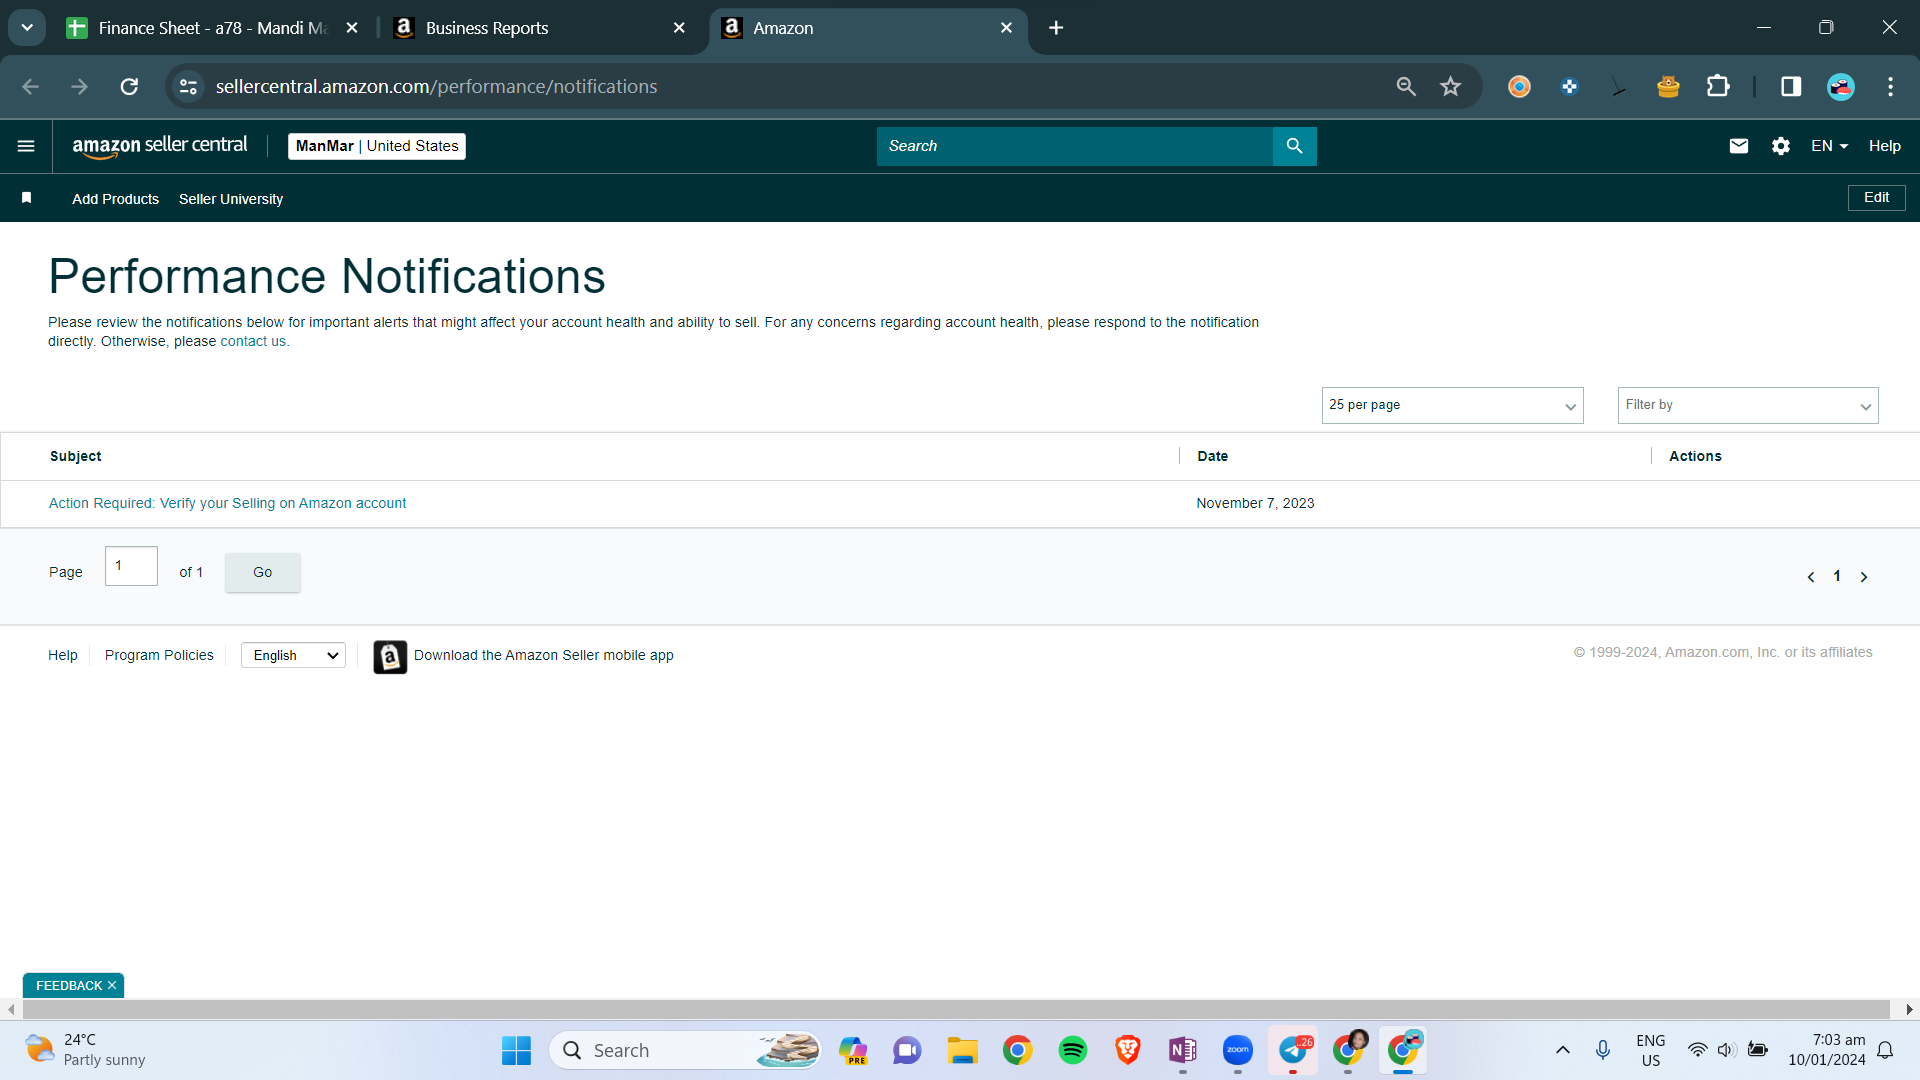Open the settings gear icon

pyautogui.click(x=1781, y=146)
